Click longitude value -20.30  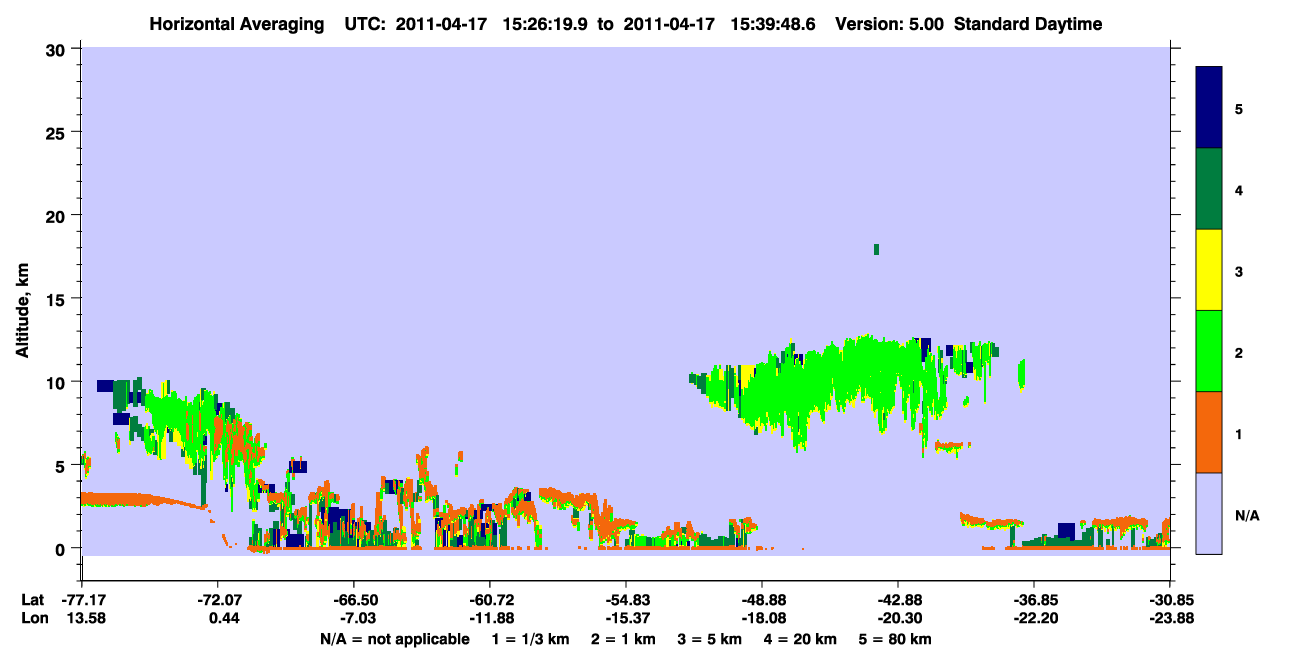898,617
